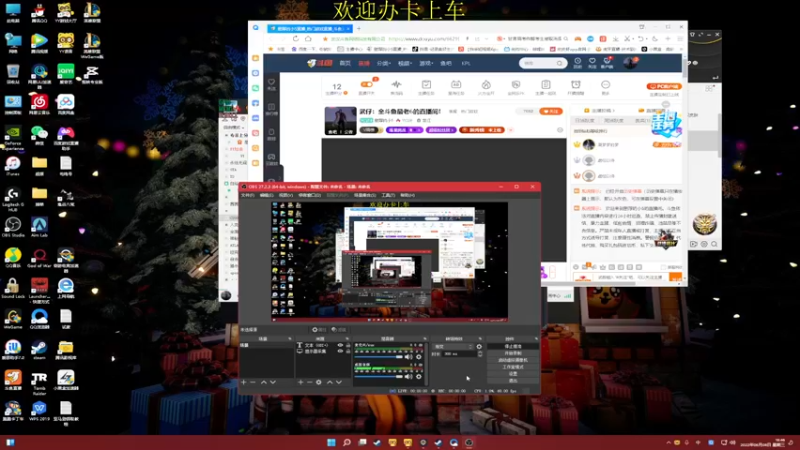800x450 pixels.
Task: Open the OBS 帮助 Help menu
Action: click(407, 195)
